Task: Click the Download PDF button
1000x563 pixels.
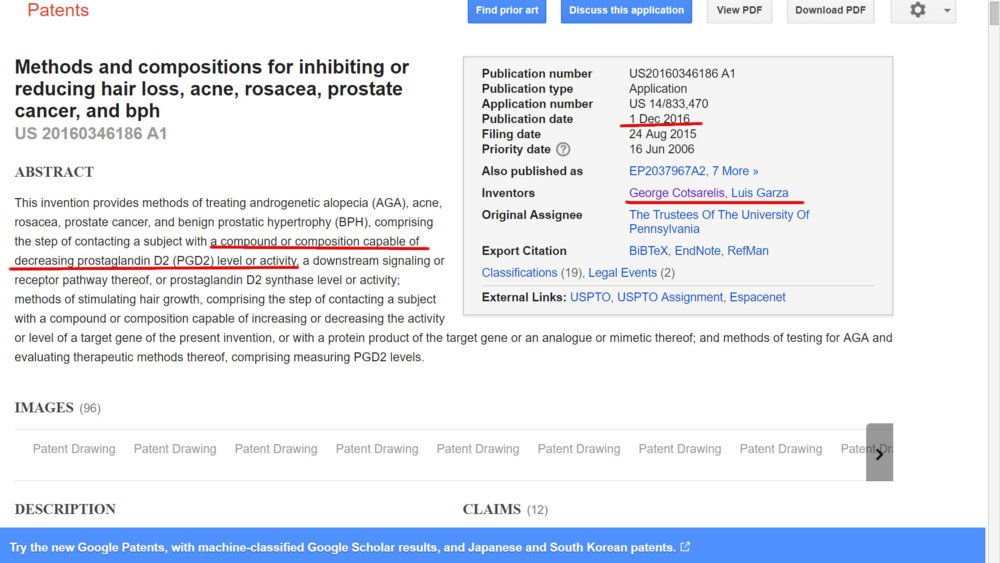Action: [x=830, y=10]
